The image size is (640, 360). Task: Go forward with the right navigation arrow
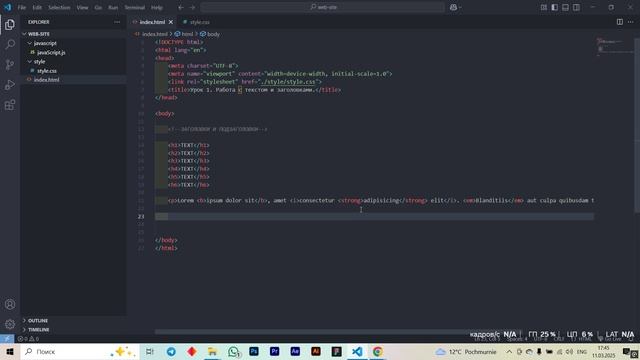pyautogui.click(x=192, y=7)
